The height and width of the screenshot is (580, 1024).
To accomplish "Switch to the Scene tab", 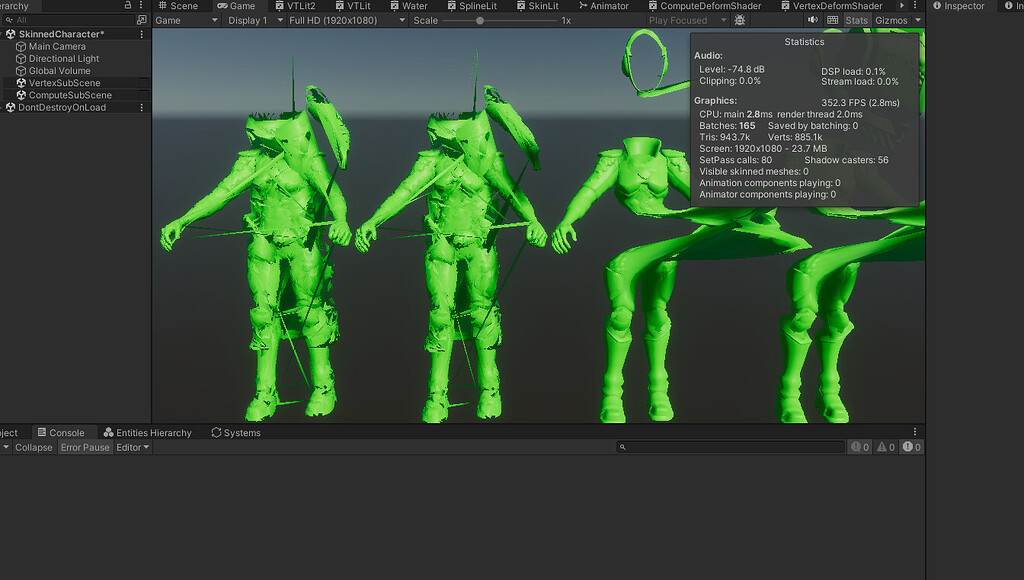I will 178,5.
